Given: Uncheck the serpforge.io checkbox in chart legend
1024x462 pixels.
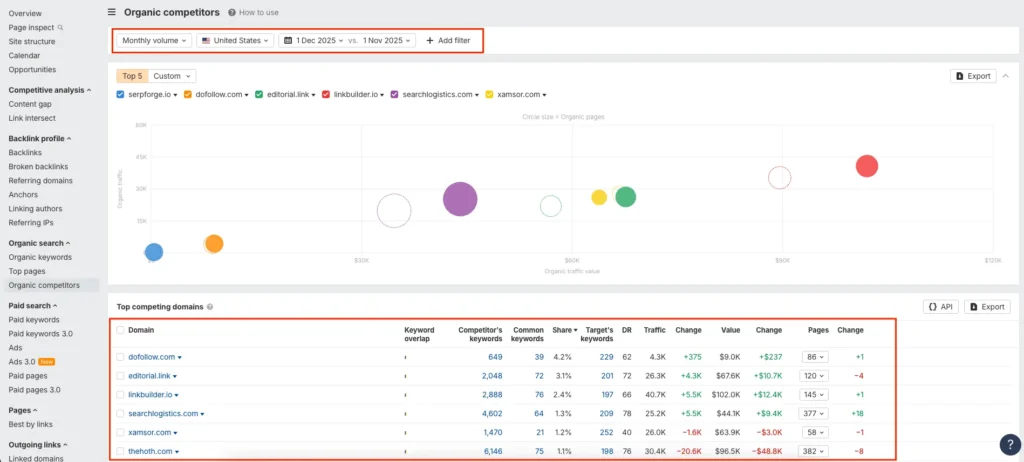Looking at the screenshot, I should [121, 95].
